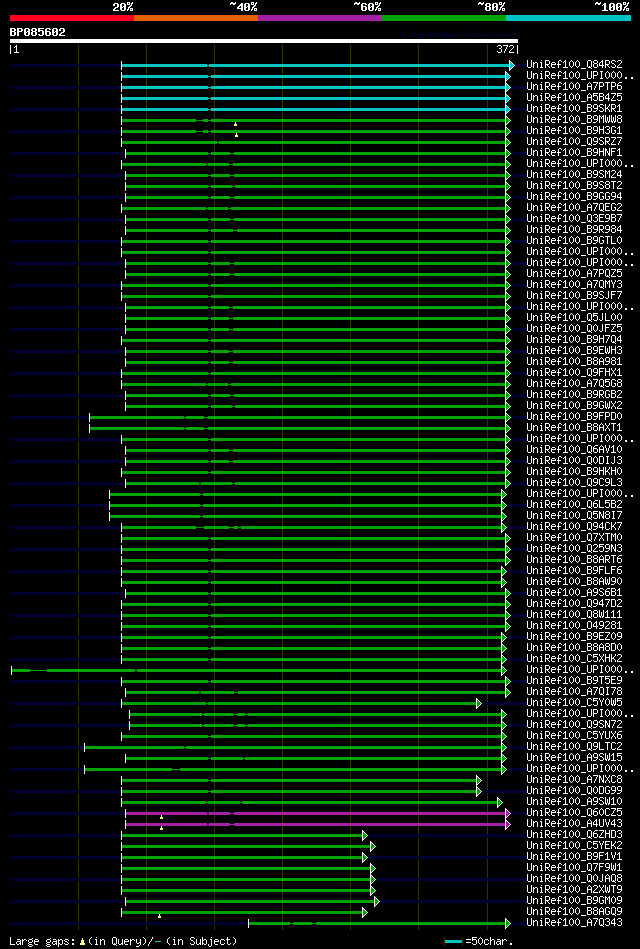The height and width of the screenshot is (949, 640).
Task: Click the UniRef100_B8ART6 label
Action: pyautogui.click(x=574, y=560)
